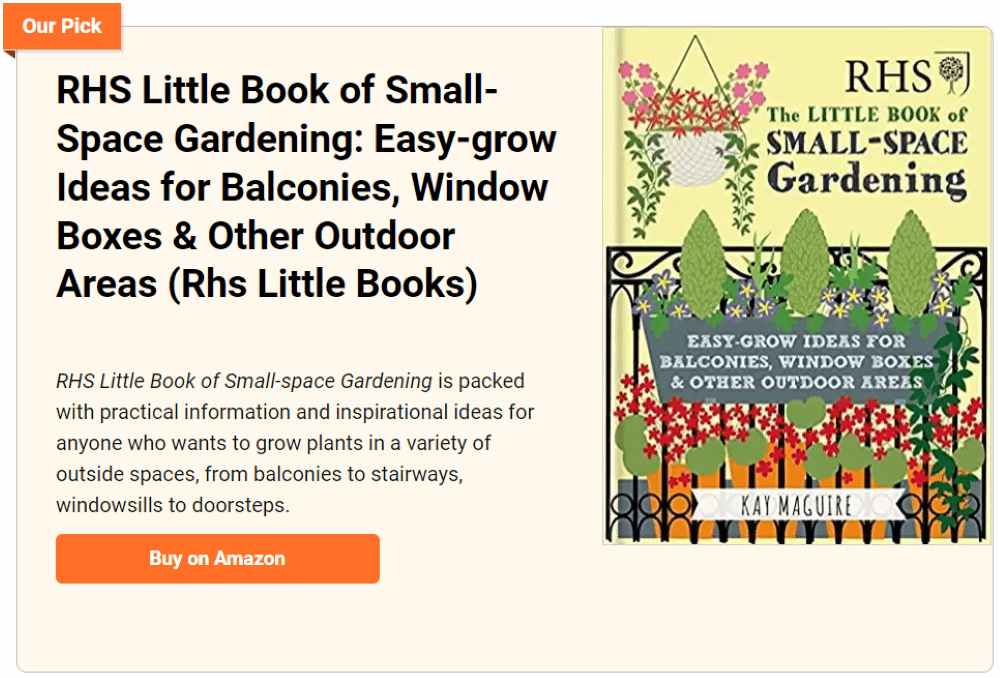Click the middle conical shrub on cover
The height and width of the screenshot is (678, 1000).
click(x=804, y=263)
